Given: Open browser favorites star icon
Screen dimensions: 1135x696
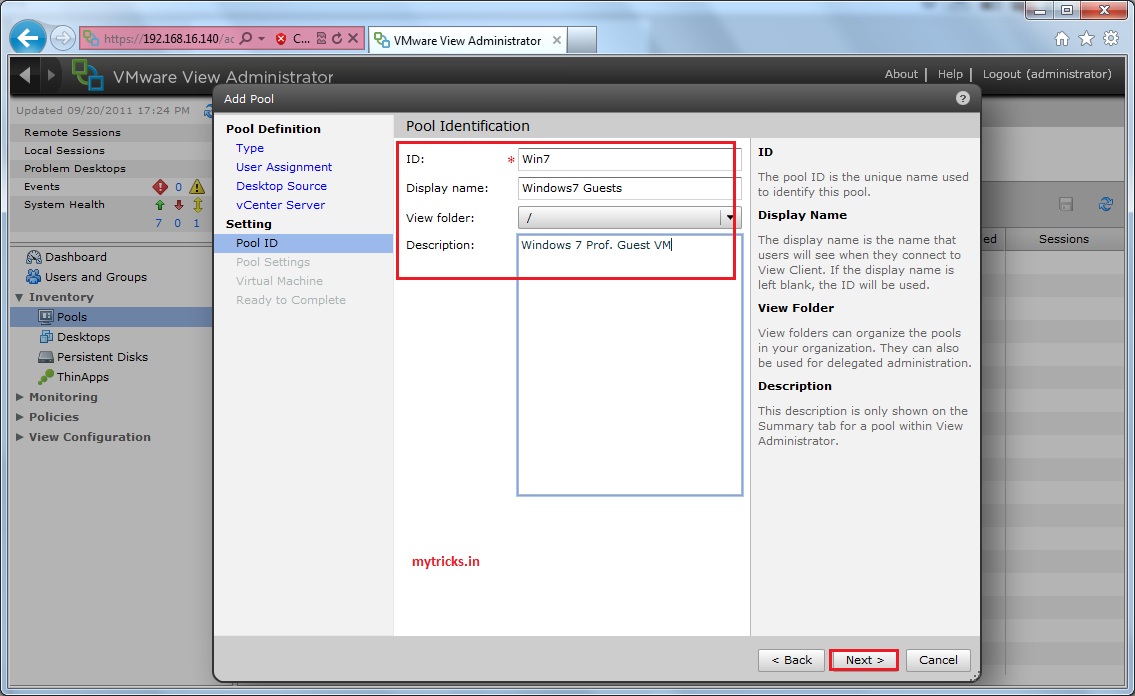Looking at the screenshot, I should [x=1086, y=39].
